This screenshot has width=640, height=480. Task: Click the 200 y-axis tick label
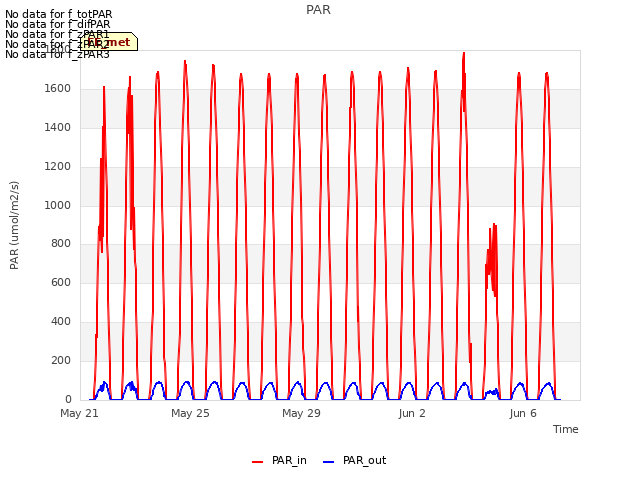click(x=61, y=360)
